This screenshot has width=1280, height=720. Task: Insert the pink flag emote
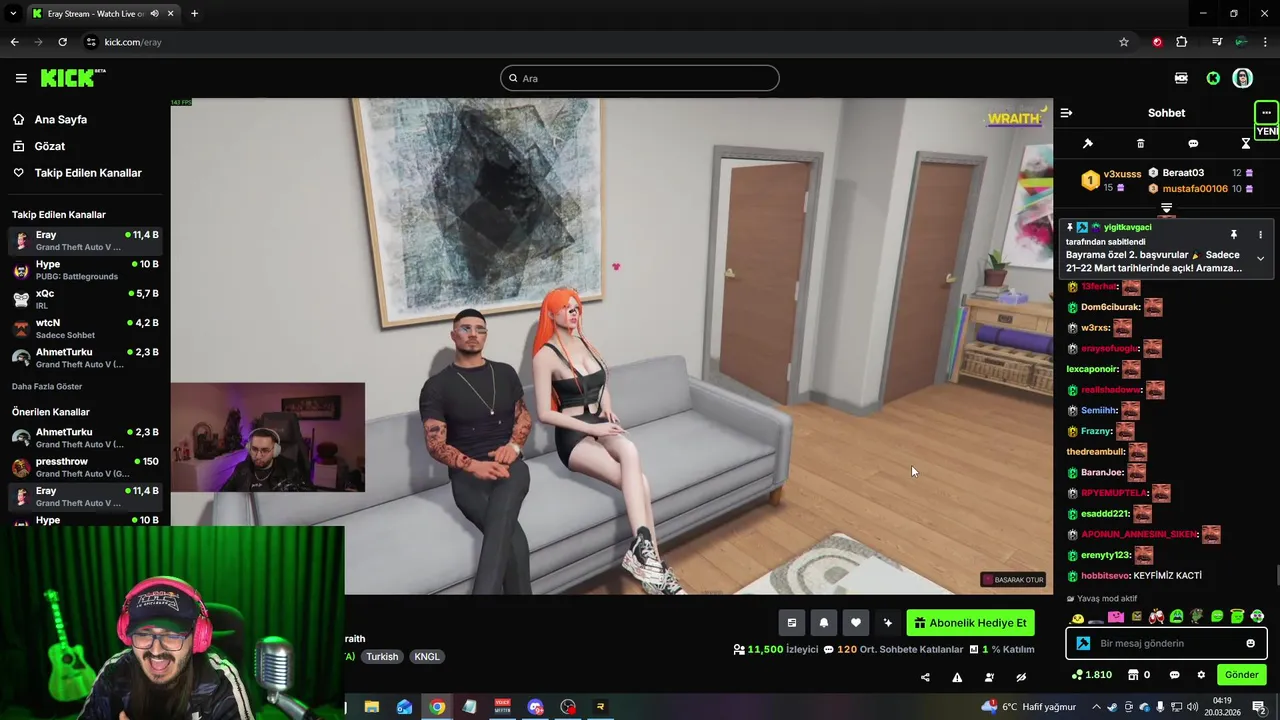pos(1116,617)
